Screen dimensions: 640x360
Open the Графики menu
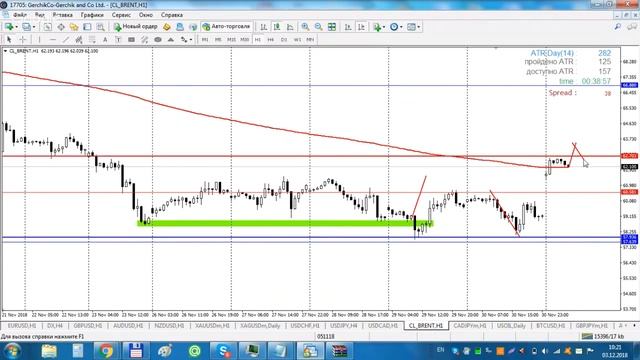pos(92,15)
